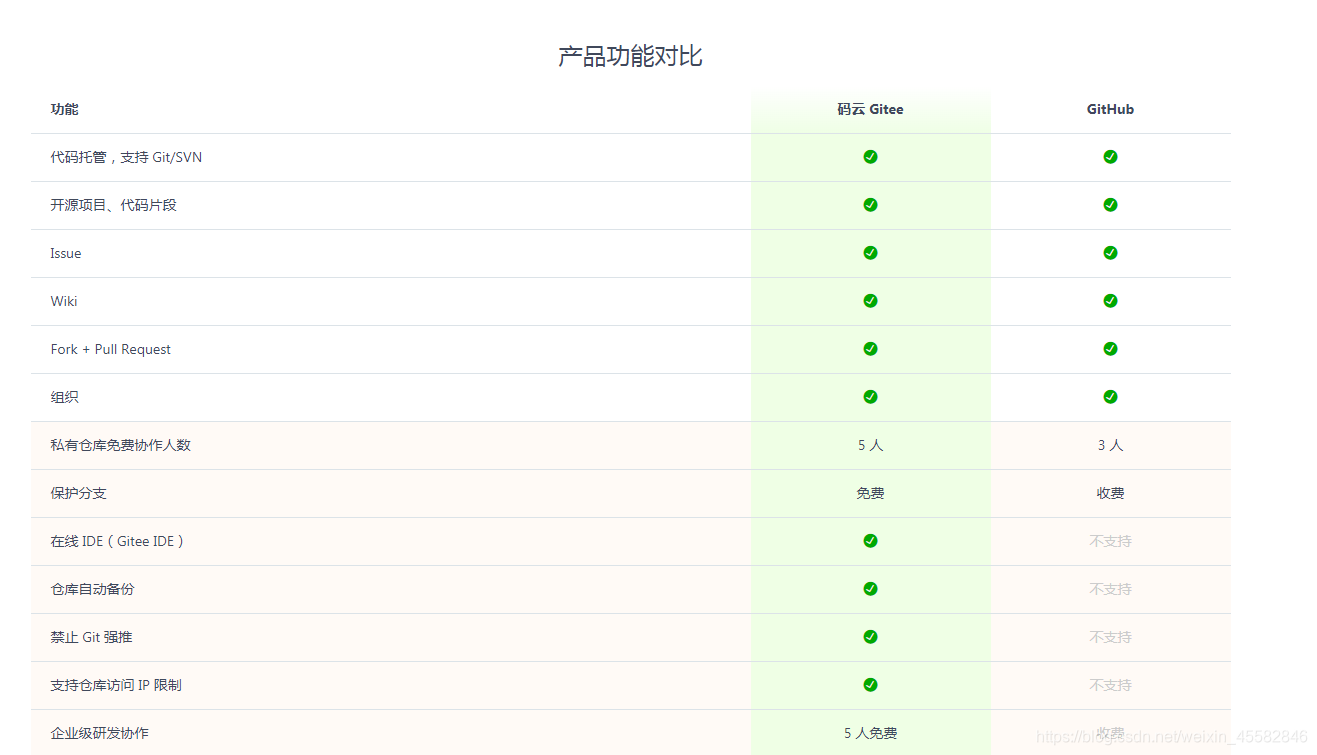Click the 仓库自动备份 feature label

92,589
